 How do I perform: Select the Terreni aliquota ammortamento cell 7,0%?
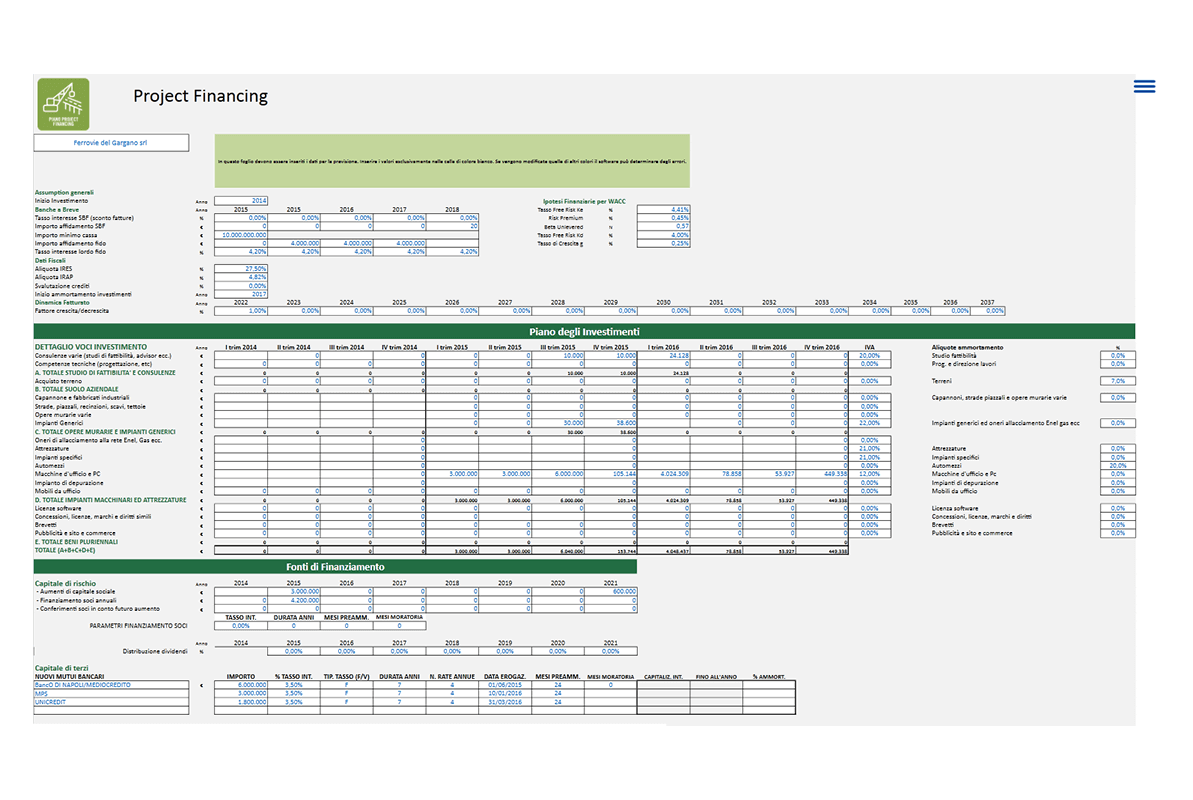(1118, 381)
